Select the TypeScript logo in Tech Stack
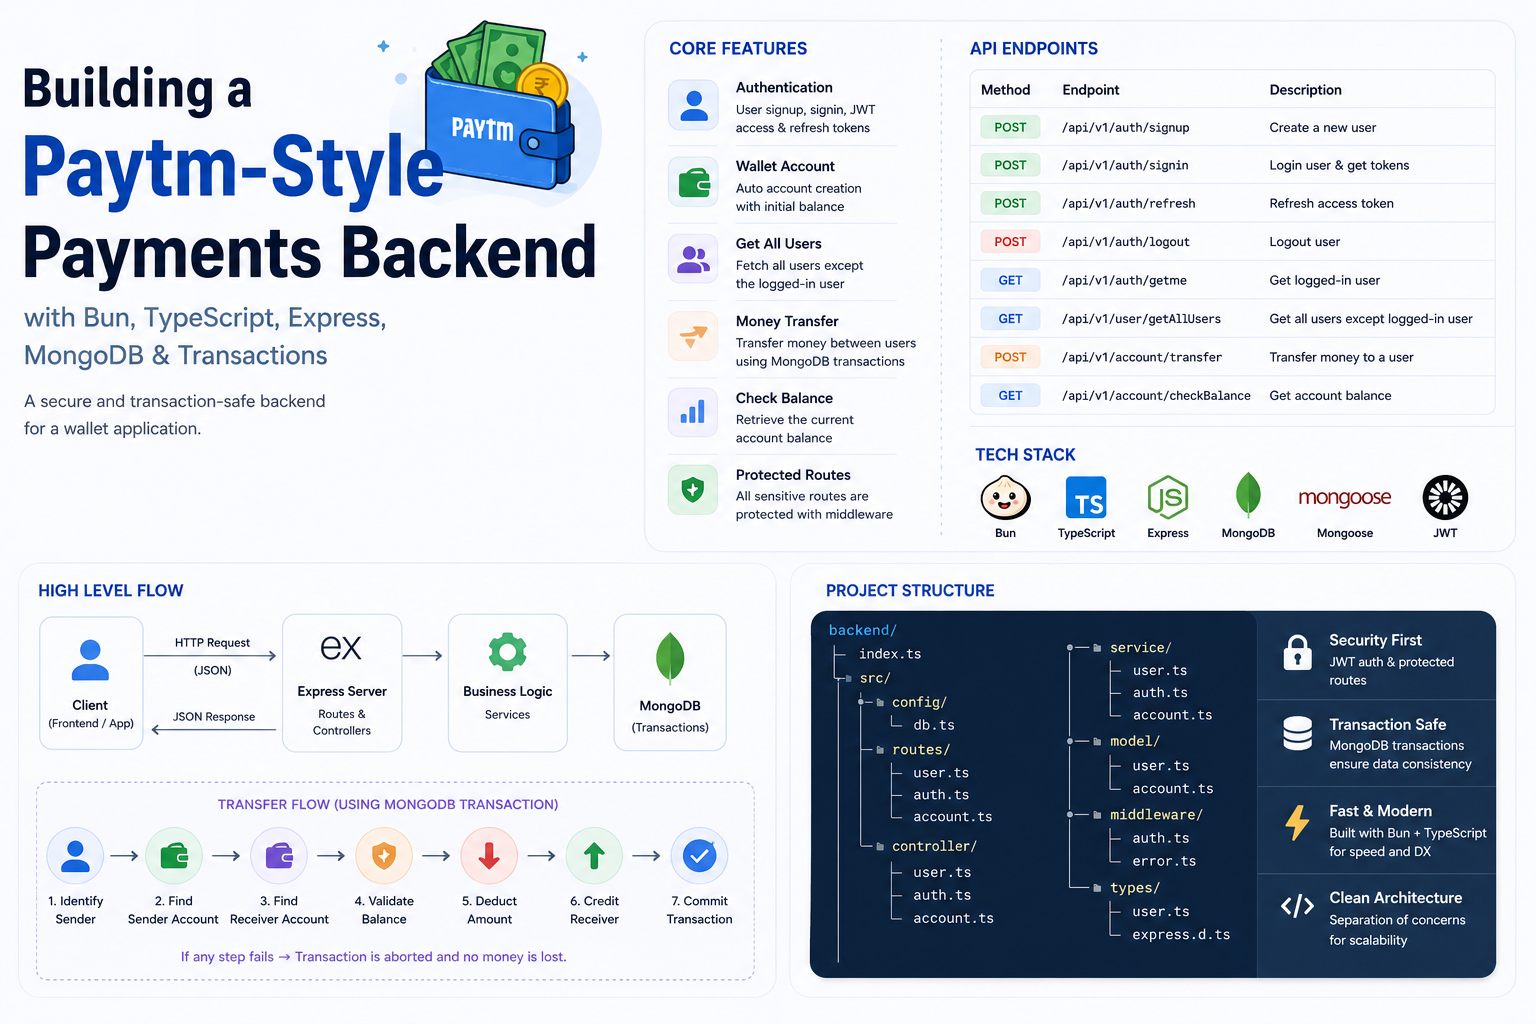The width and height of the screenshot is (1536, 1024). coord(1086,498)
